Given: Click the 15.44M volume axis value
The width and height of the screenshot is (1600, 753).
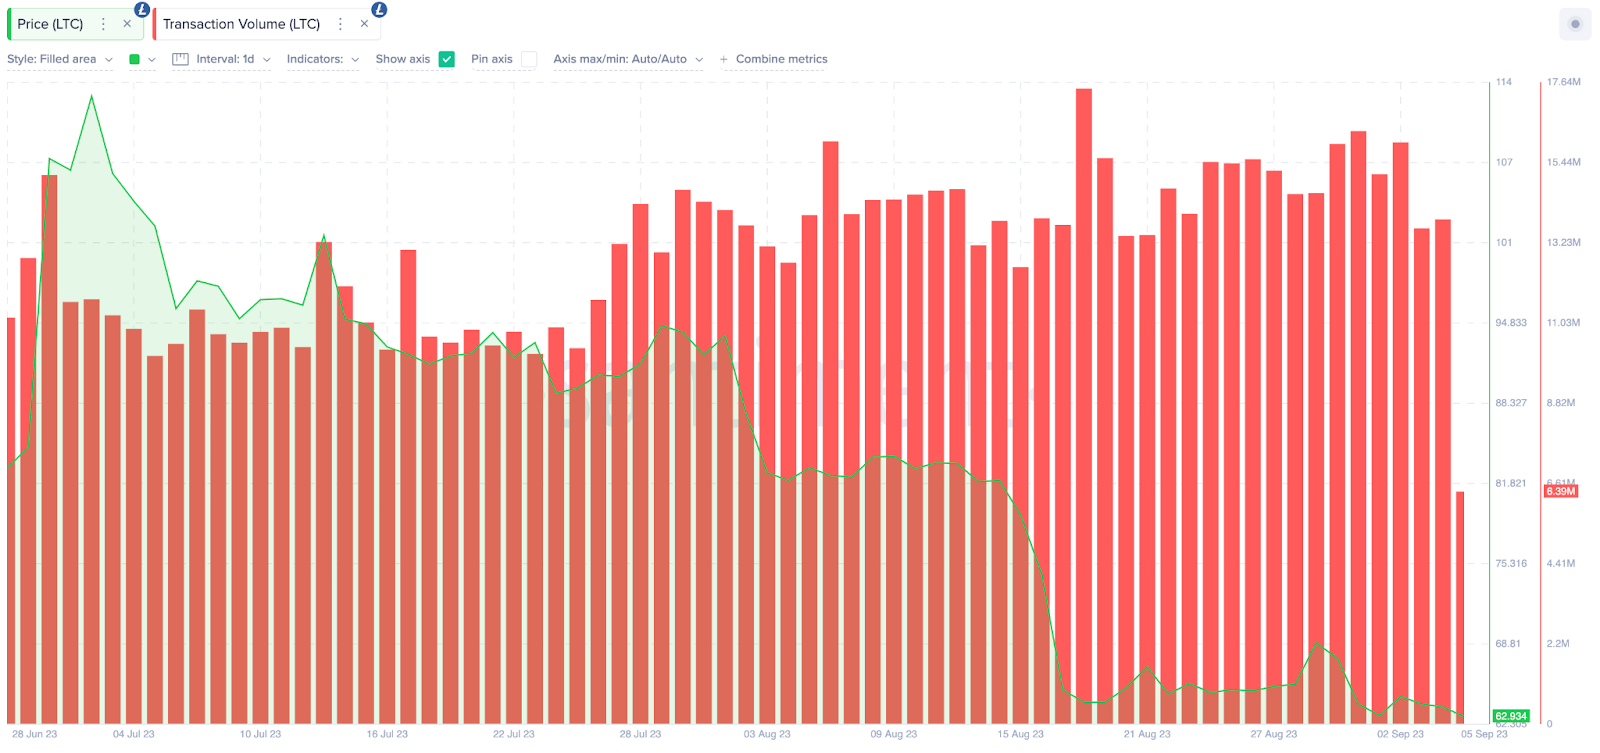Looking at the screenshot, I should pyautogui.click(x=1564, y=162).
